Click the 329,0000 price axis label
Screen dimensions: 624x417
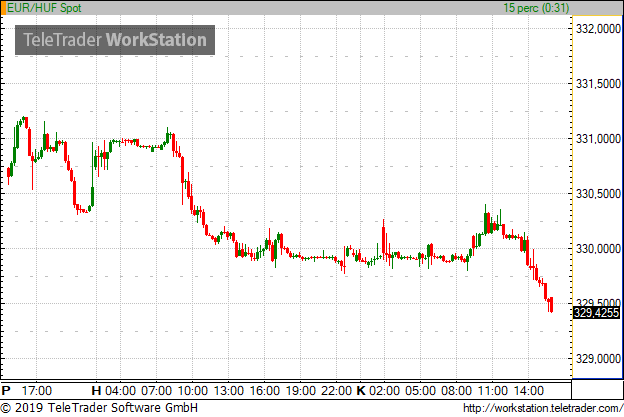pos(598,359)
